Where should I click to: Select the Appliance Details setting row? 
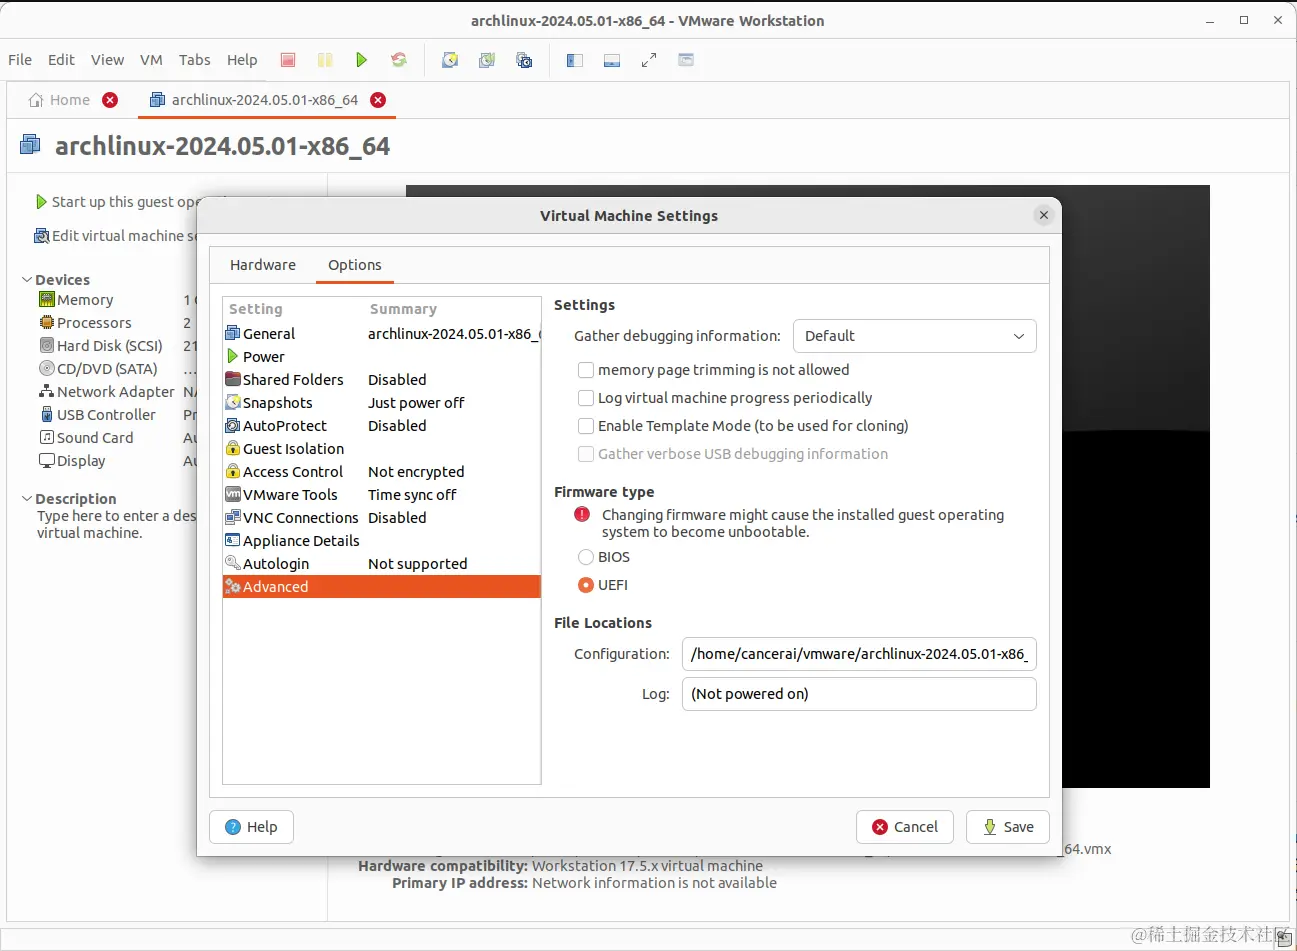tap(382, 541)
